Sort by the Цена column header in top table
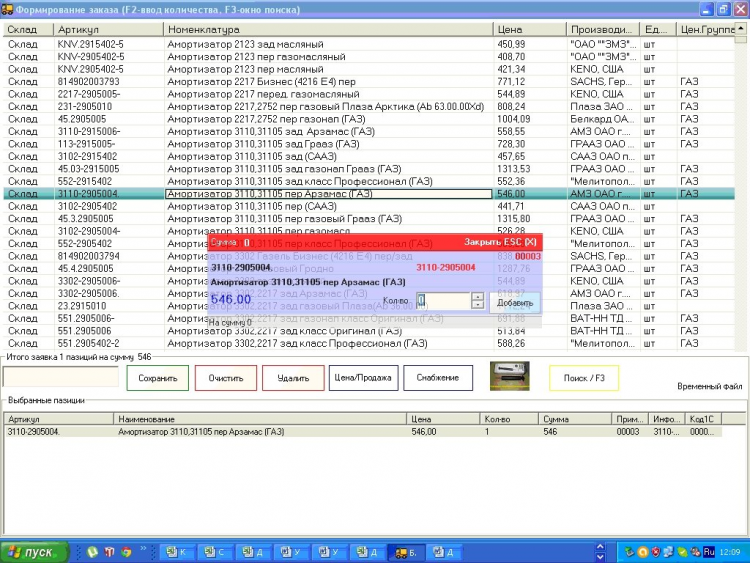Image resolution: width=750 pixels, height=563 pixels. pos(529,30)
